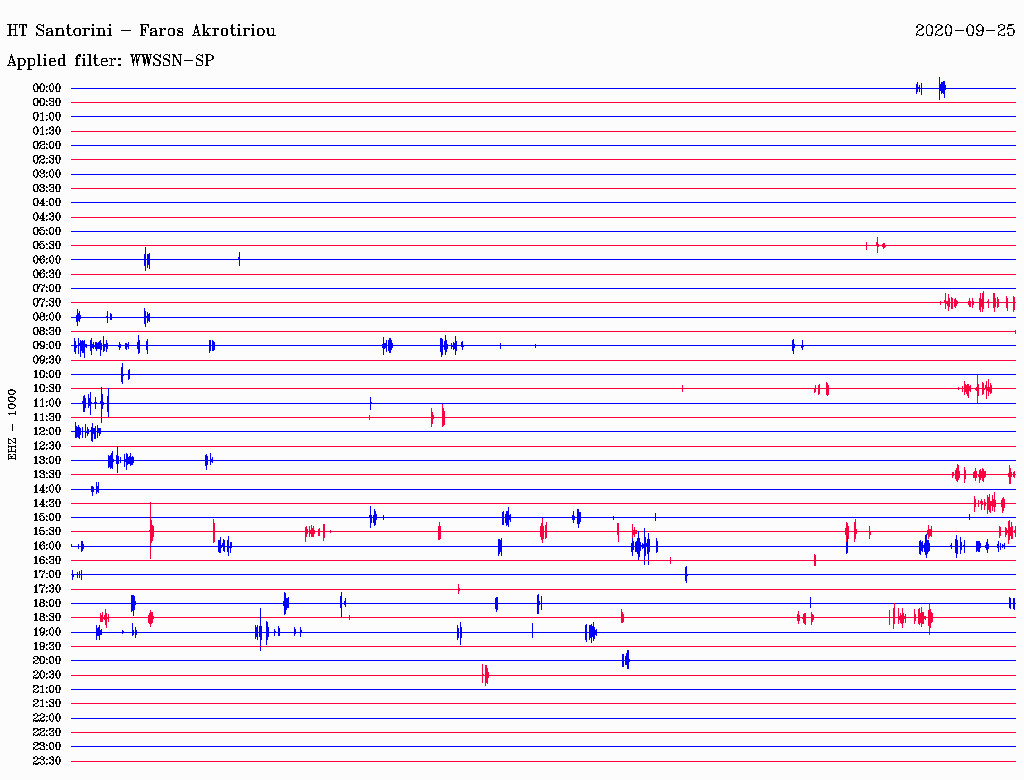Select the 14:30 time label

pos(47,504)
